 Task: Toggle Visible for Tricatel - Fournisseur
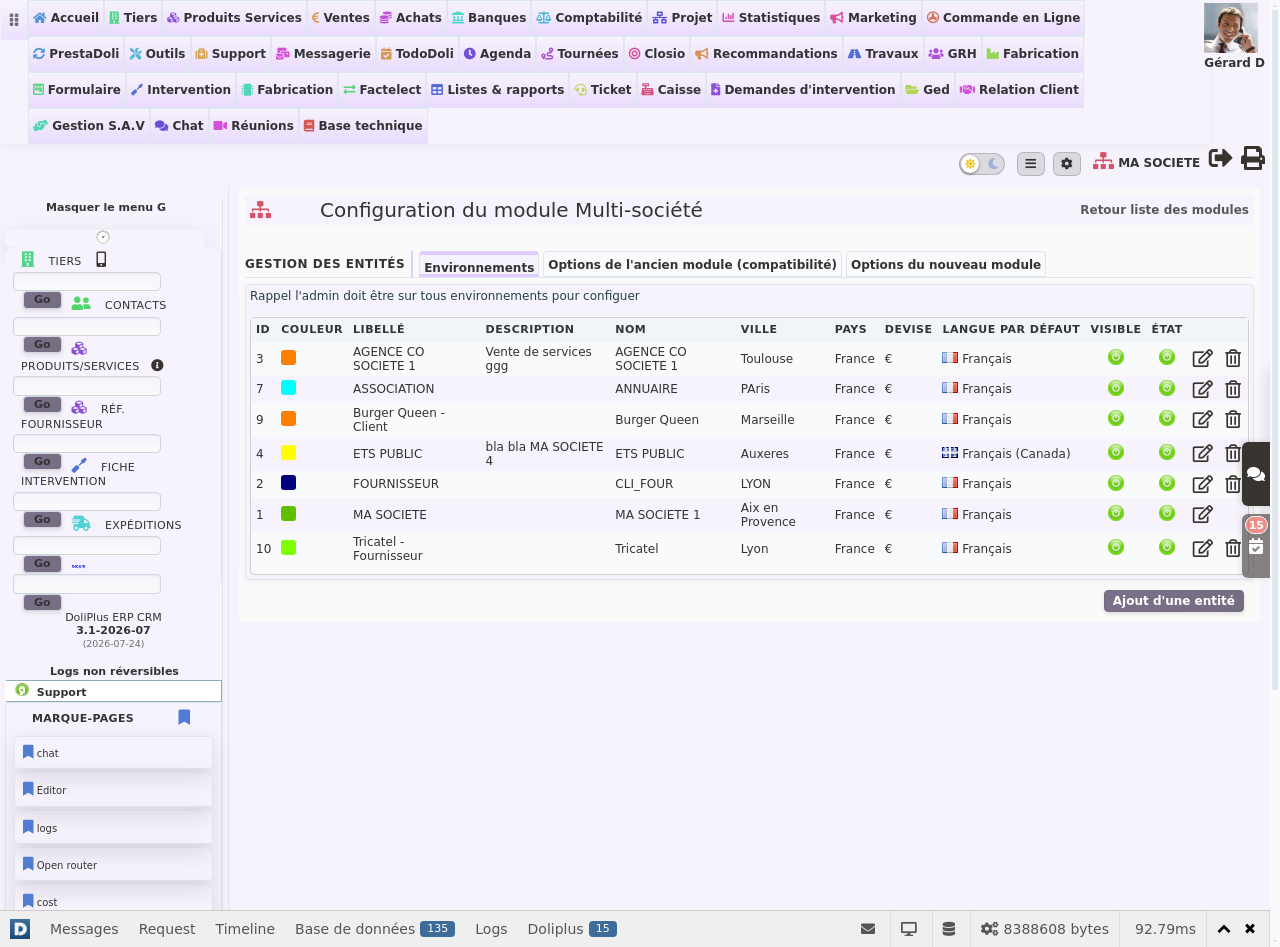pyautogui.click(x=1116, y=547)
